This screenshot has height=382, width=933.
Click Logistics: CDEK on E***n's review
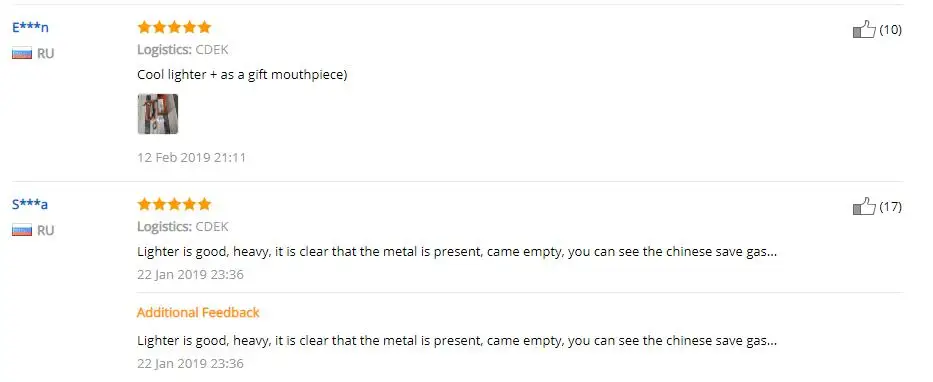[183, 49]
